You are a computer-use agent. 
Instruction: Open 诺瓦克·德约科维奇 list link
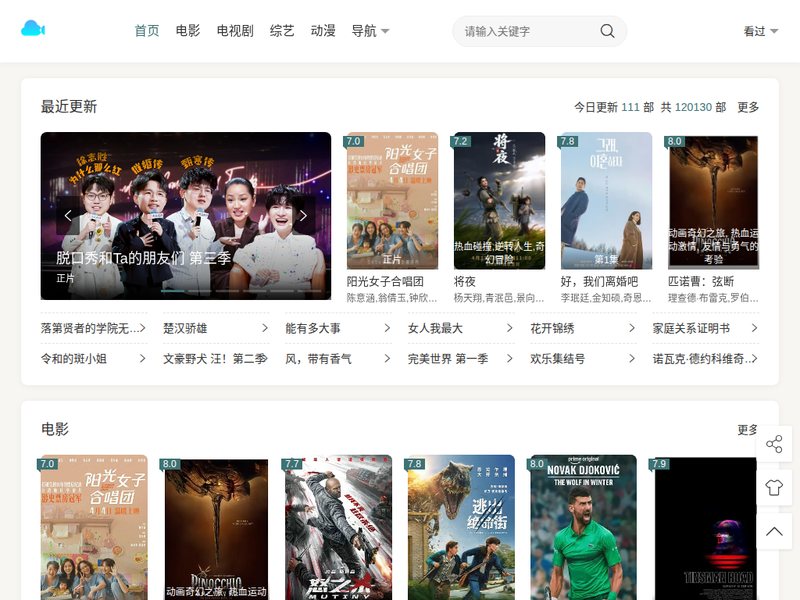(x=706, y=359)
